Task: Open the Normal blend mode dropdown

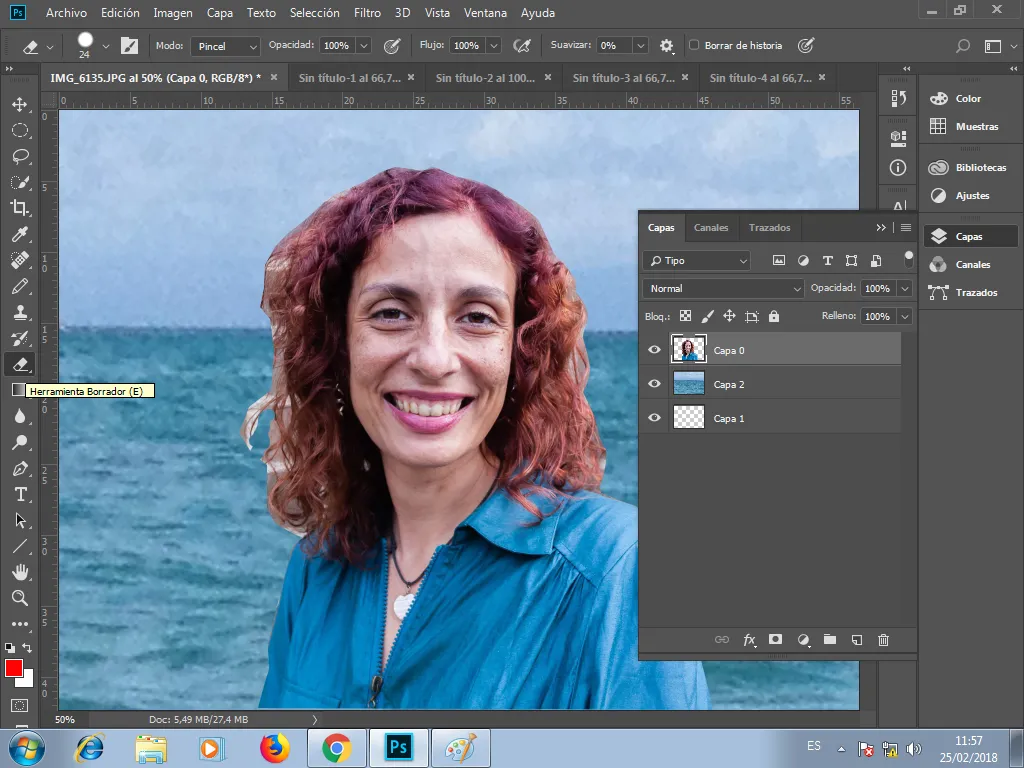Action: tap(724, 289)
